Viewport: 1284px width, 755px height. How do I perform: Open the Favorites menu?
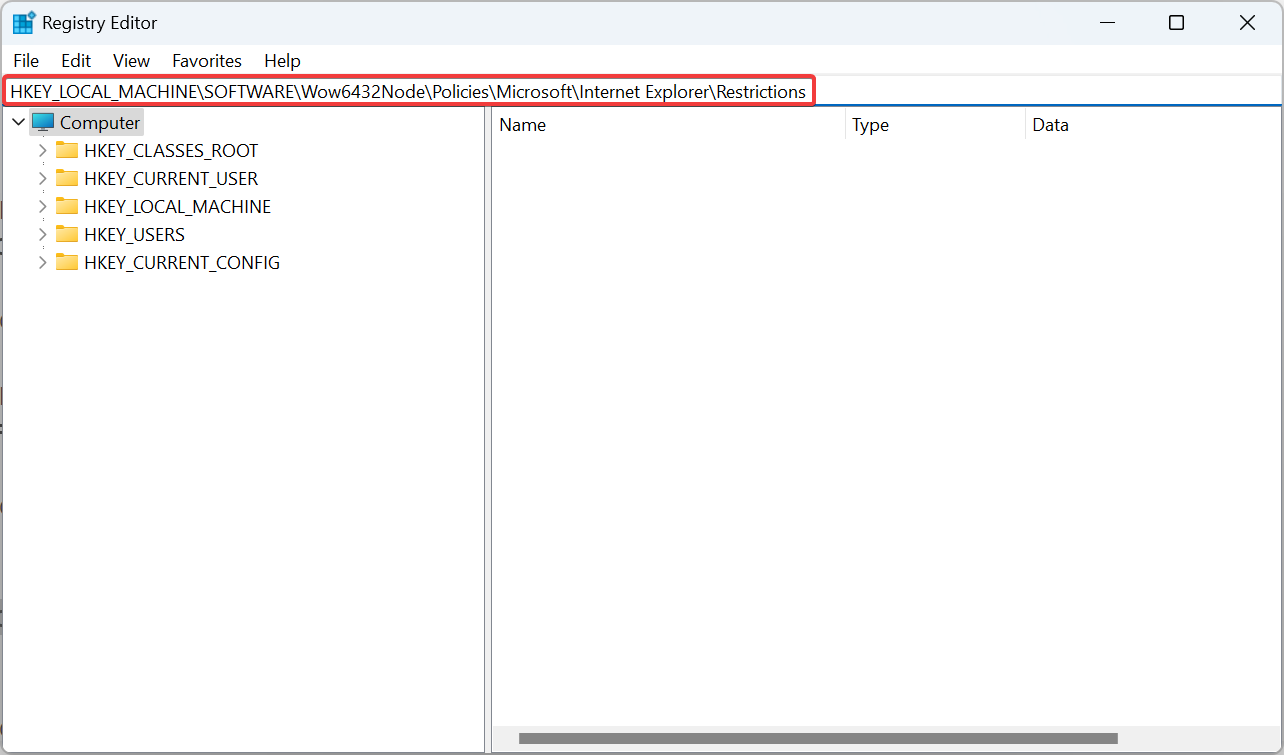[x=207, y=61]
